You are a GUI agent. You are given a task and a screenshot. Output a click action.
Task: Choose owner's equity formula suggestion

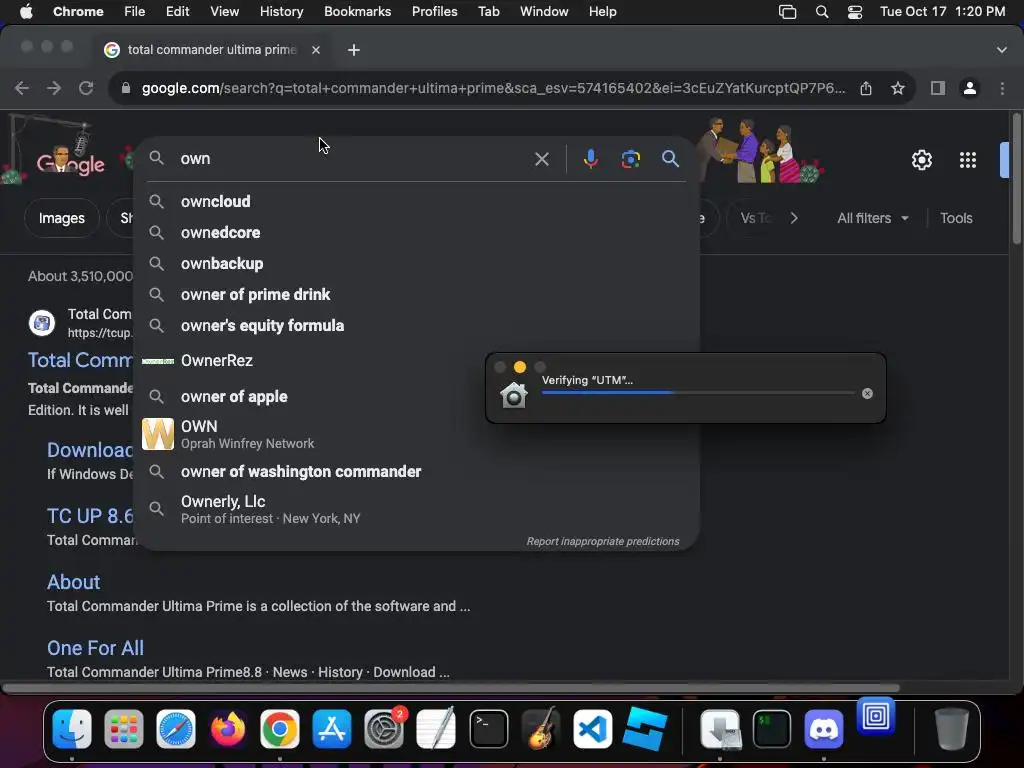tap(416, 325)
